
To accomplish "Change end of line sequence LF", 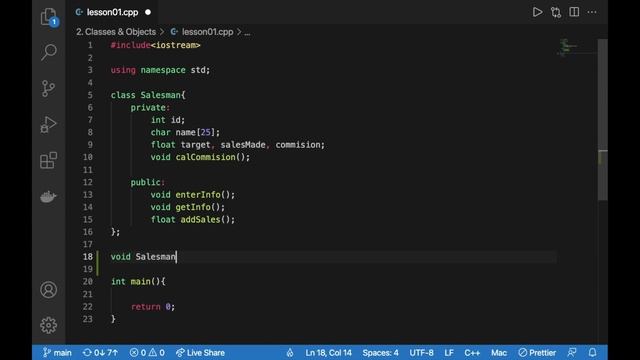I will pyautogui.click(x=449, y=353).
